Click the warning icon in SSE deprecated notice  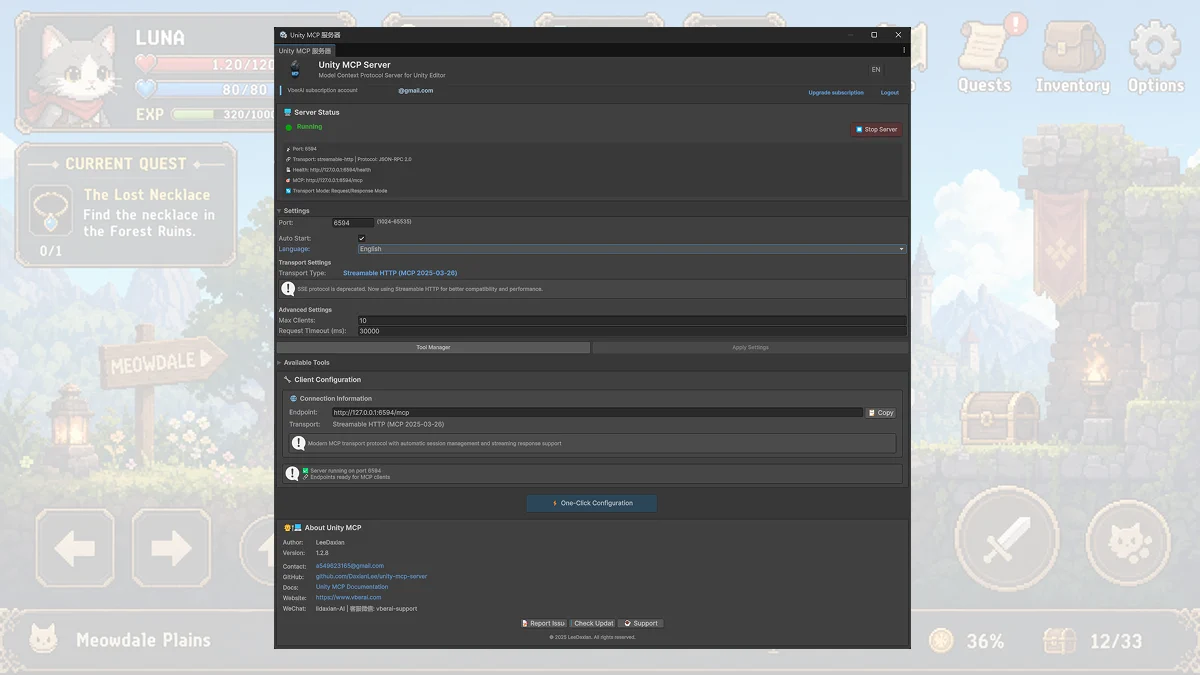tap(288, 289)
